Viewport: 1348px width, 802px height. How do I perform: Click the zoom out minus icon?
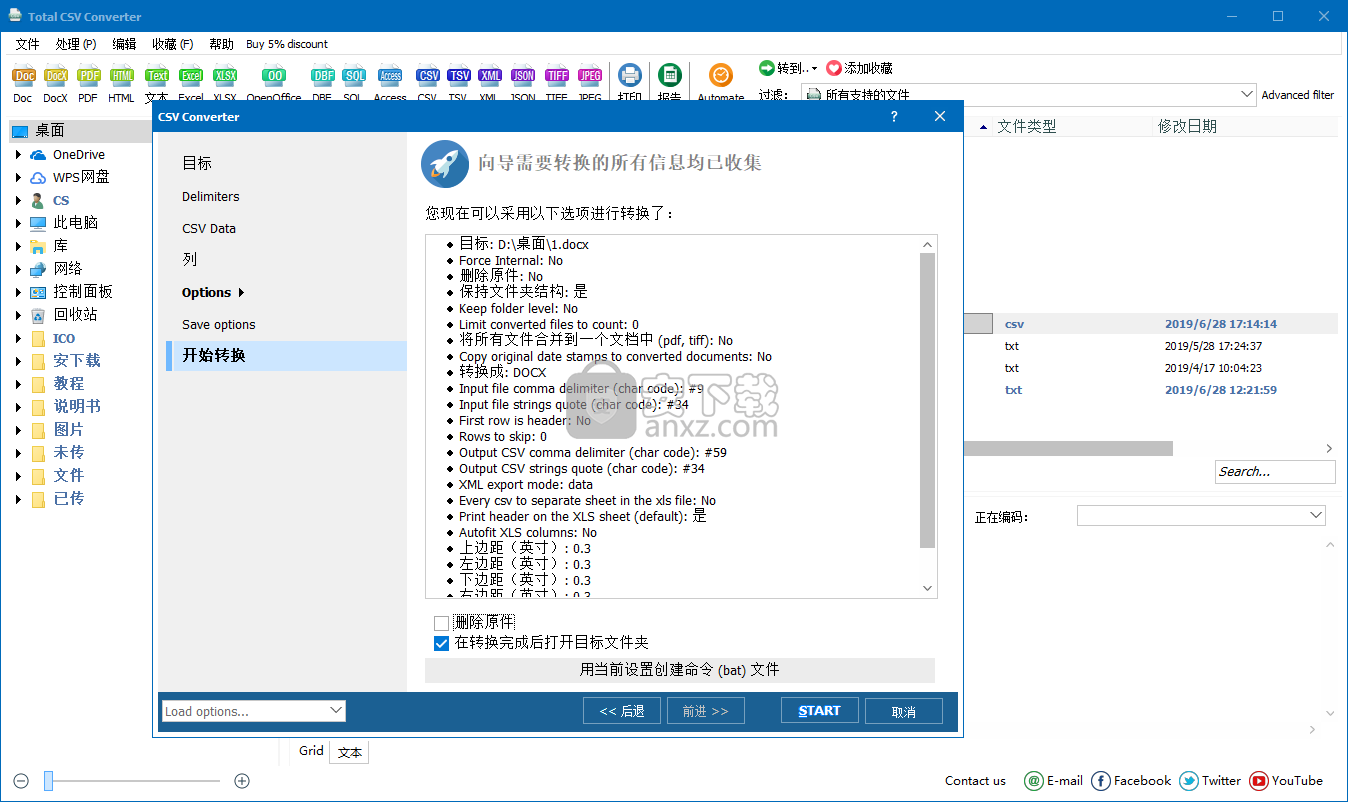tap(21, 781)
